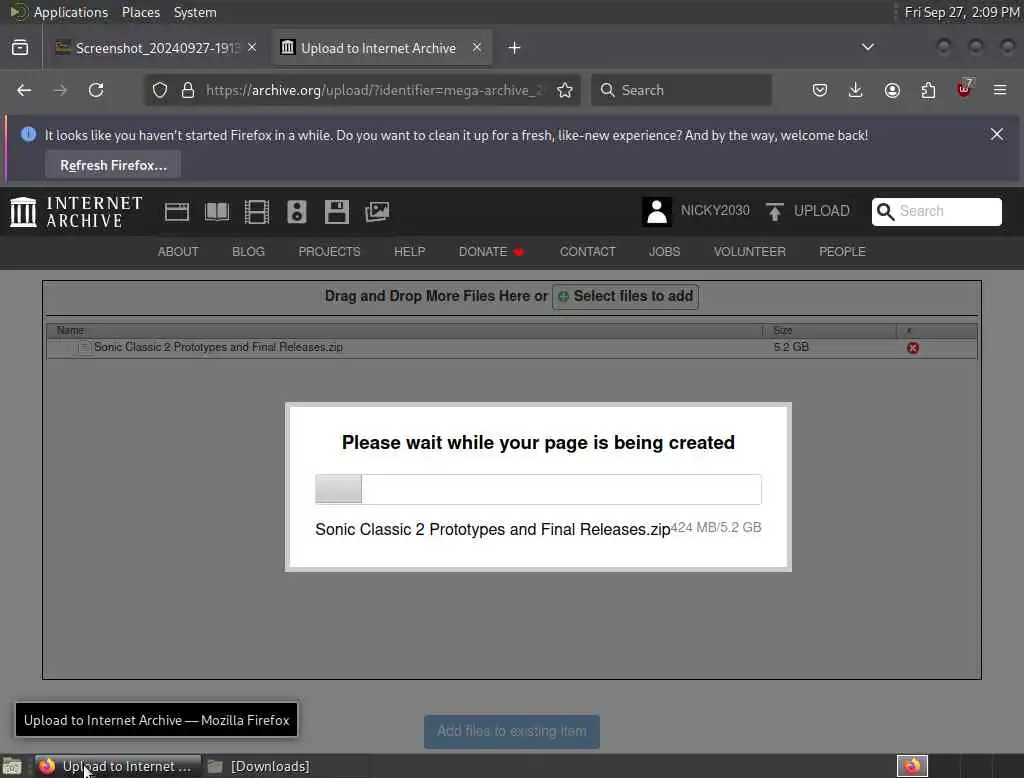Screen dimensions: 1024x778
Task: Open the HELP link
Action: (x=409, y=251)
